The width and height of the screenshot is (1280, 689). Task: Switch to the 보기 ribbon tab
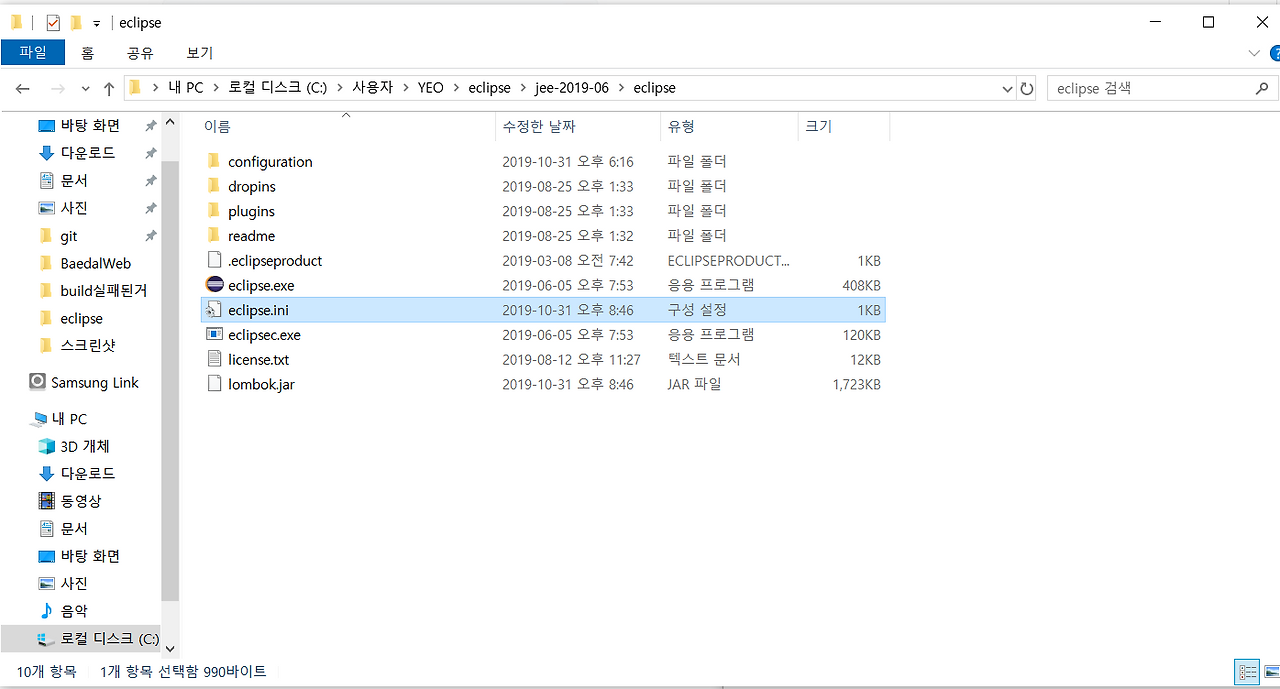197,52
